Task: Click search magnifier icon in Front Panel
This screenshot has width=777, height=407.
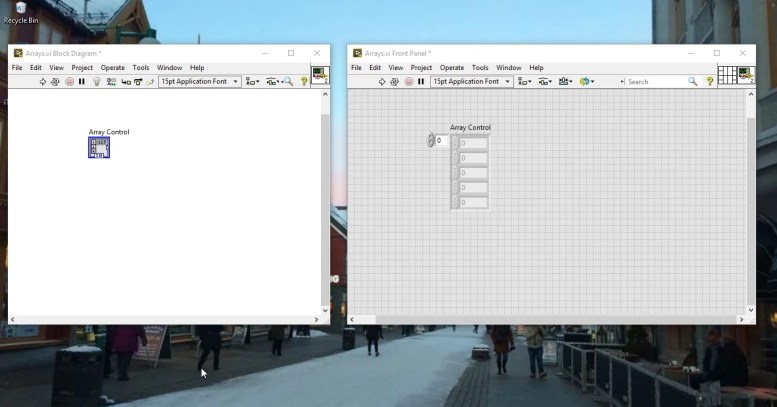Action: pyautogui.click(x=692, y=82)
